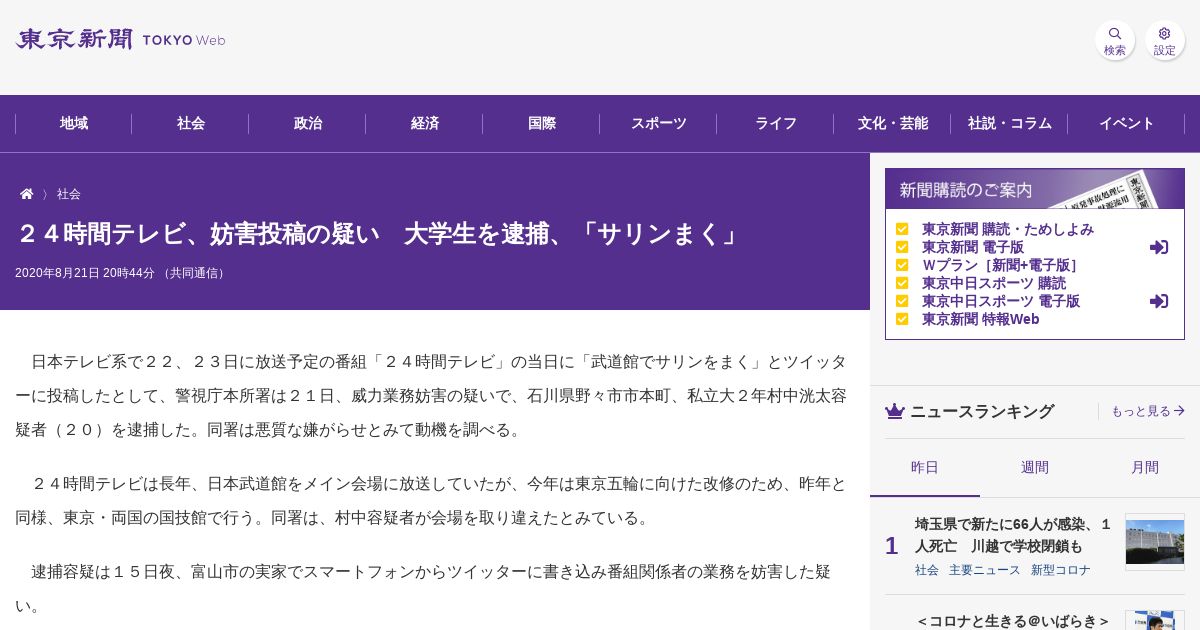Click the check mark beside 東京新聞 特報Web
The width and height of the screenshot is (1200, 630).
(x=902, y=319)
